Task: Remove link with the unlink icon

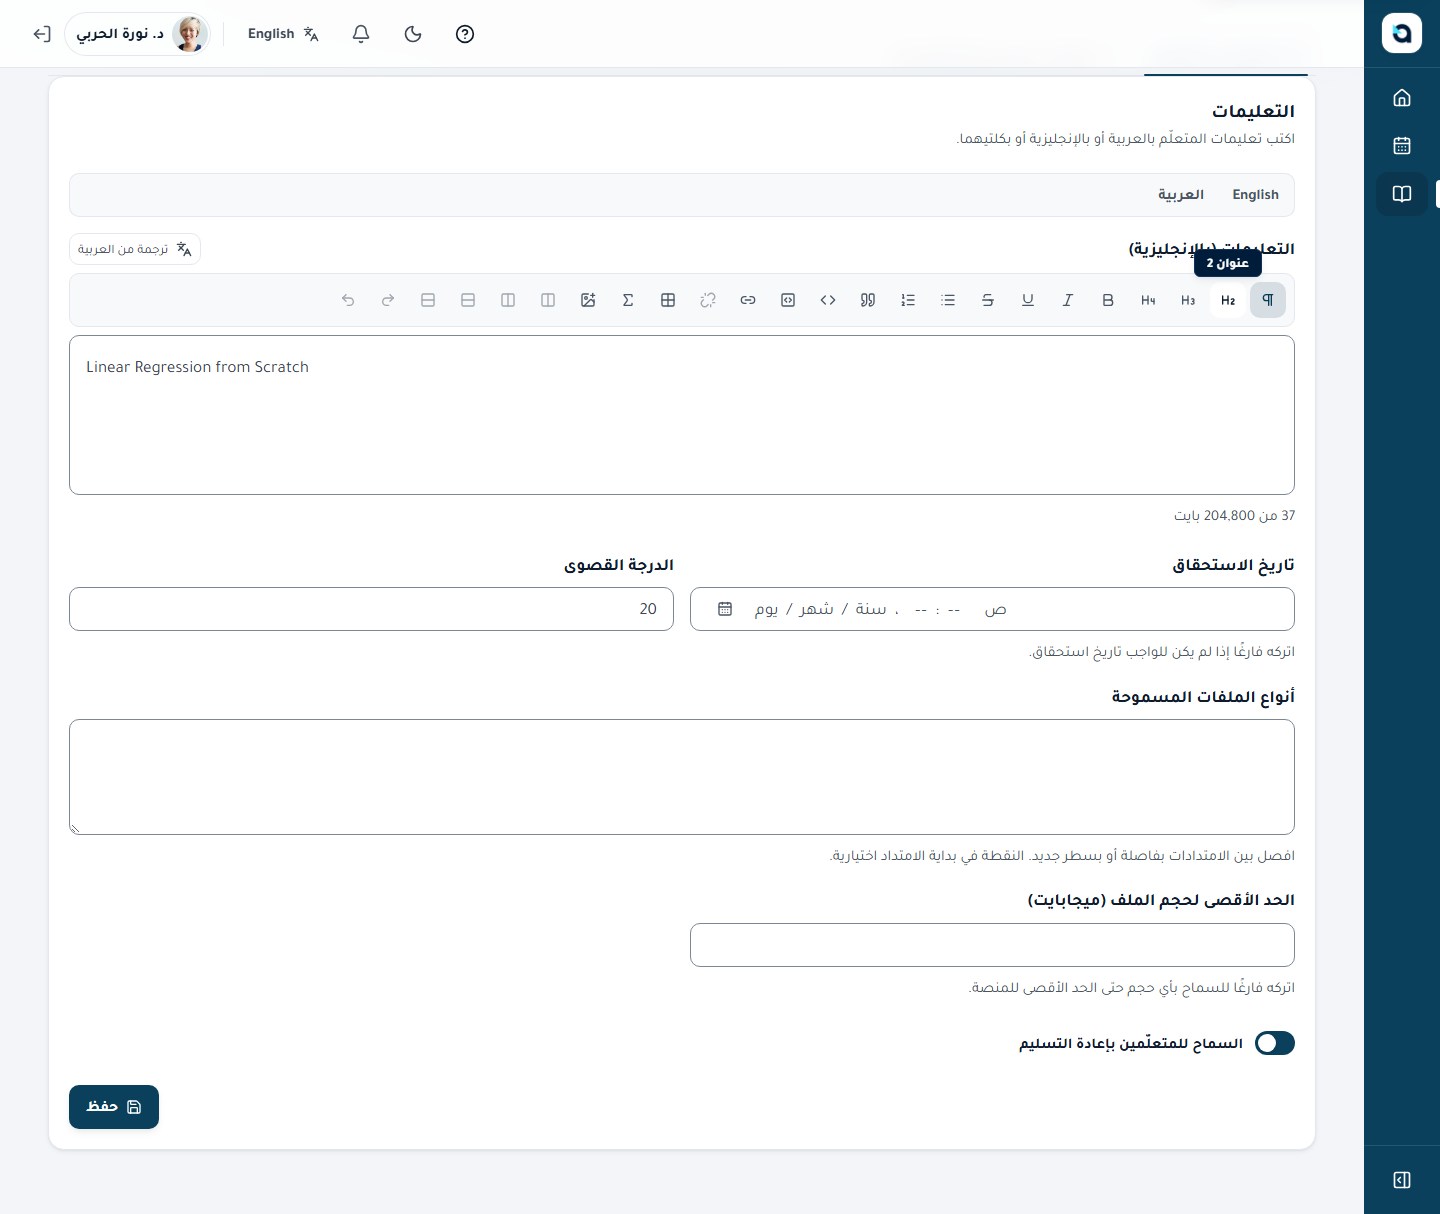Action: coord(708,300)
